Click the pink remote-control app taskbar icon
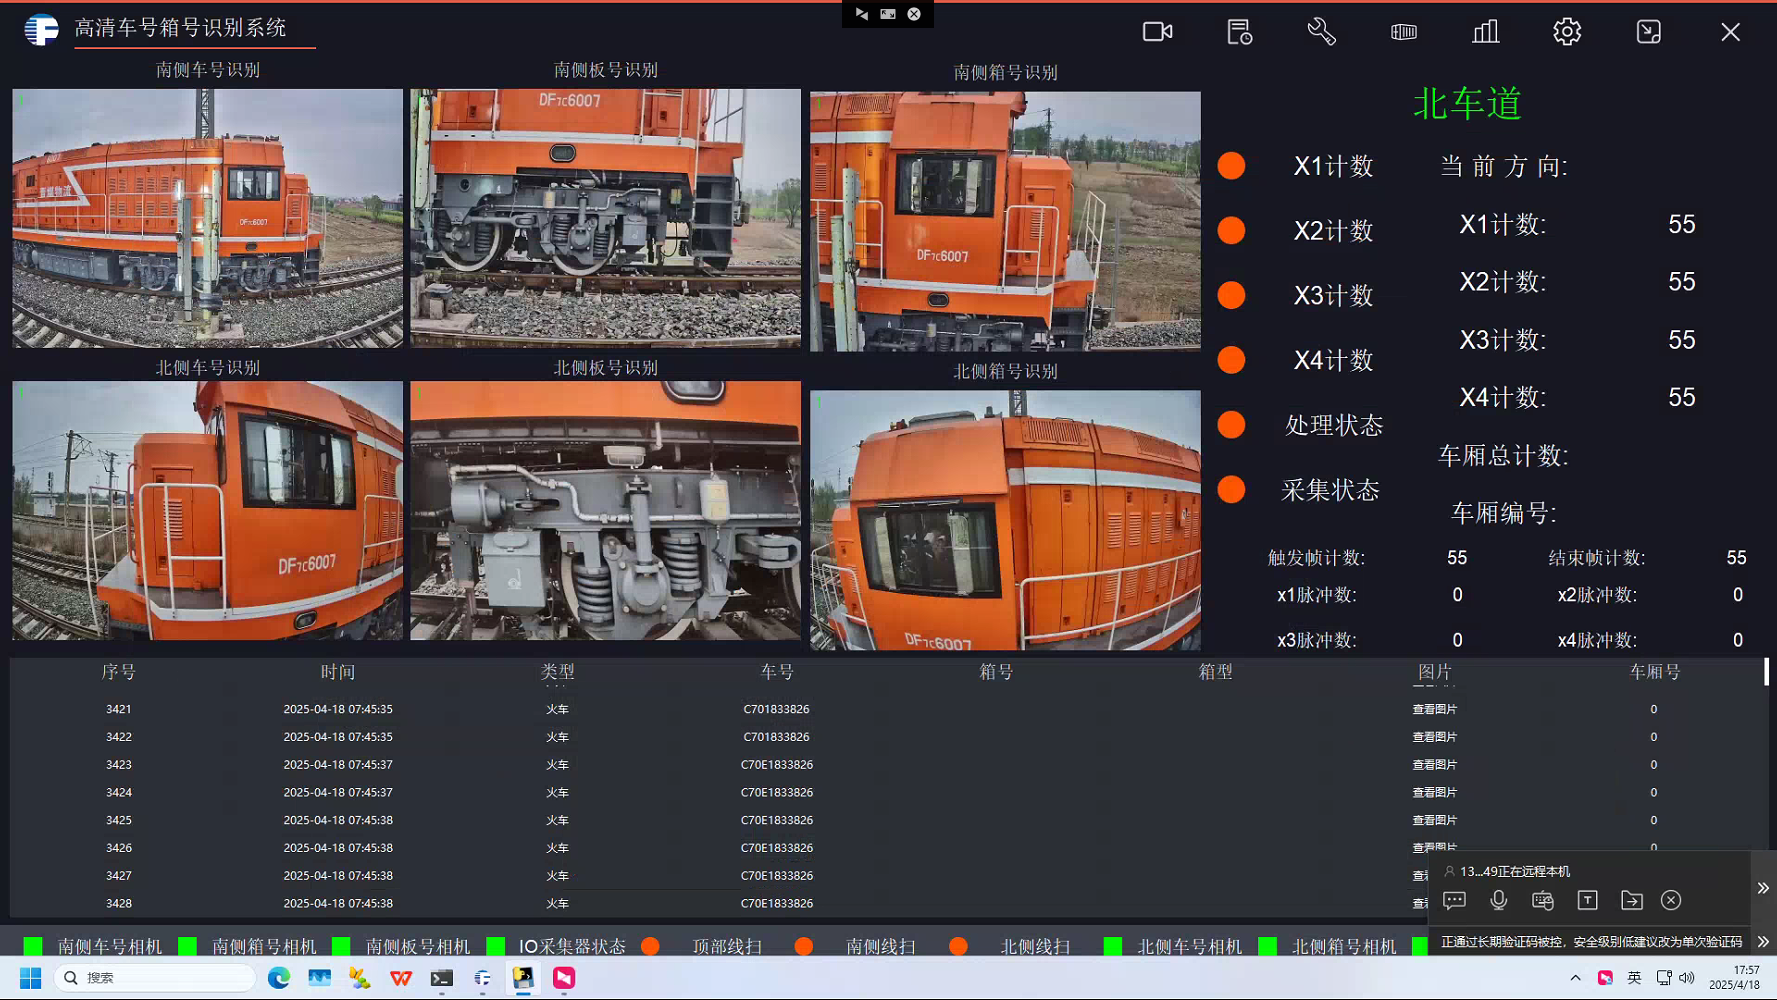Viewport: 1777px width, 1000px height. [x=564, y=978]
